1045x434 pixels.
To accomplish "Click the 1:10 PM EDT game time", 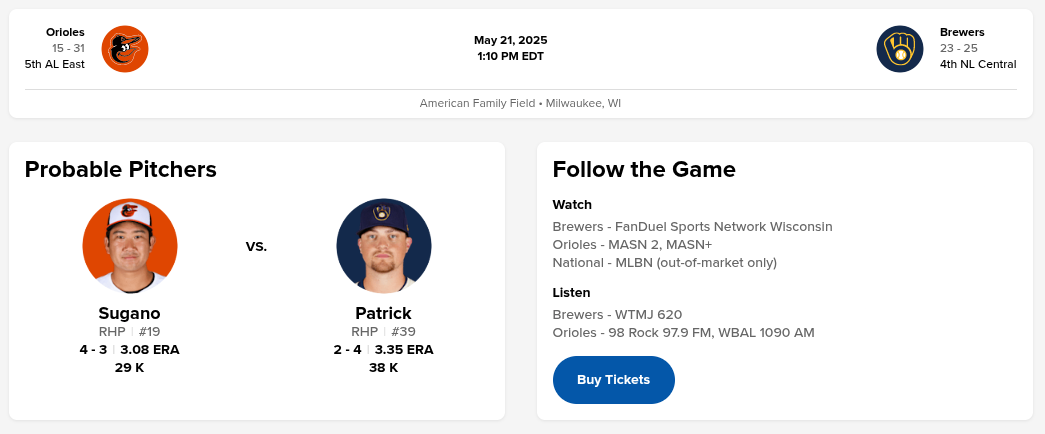I will pyautogui.click(x=510, y=56).
